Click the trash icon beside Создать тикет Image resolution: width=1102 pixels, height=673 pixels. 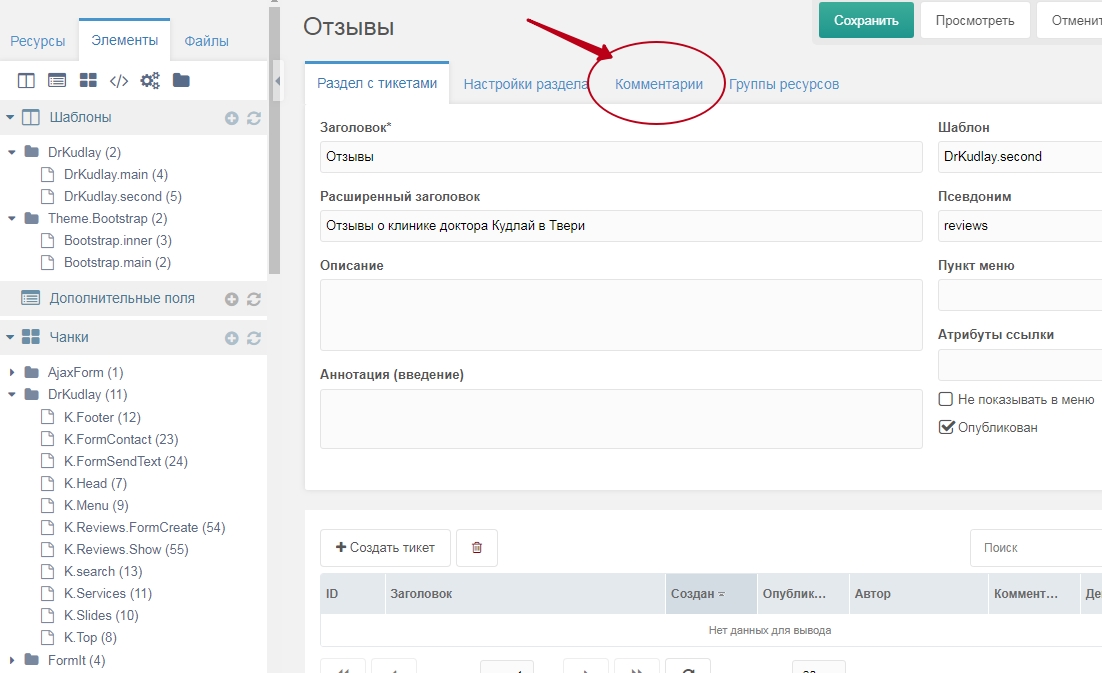pyautogui.click(x=477, y=548)
